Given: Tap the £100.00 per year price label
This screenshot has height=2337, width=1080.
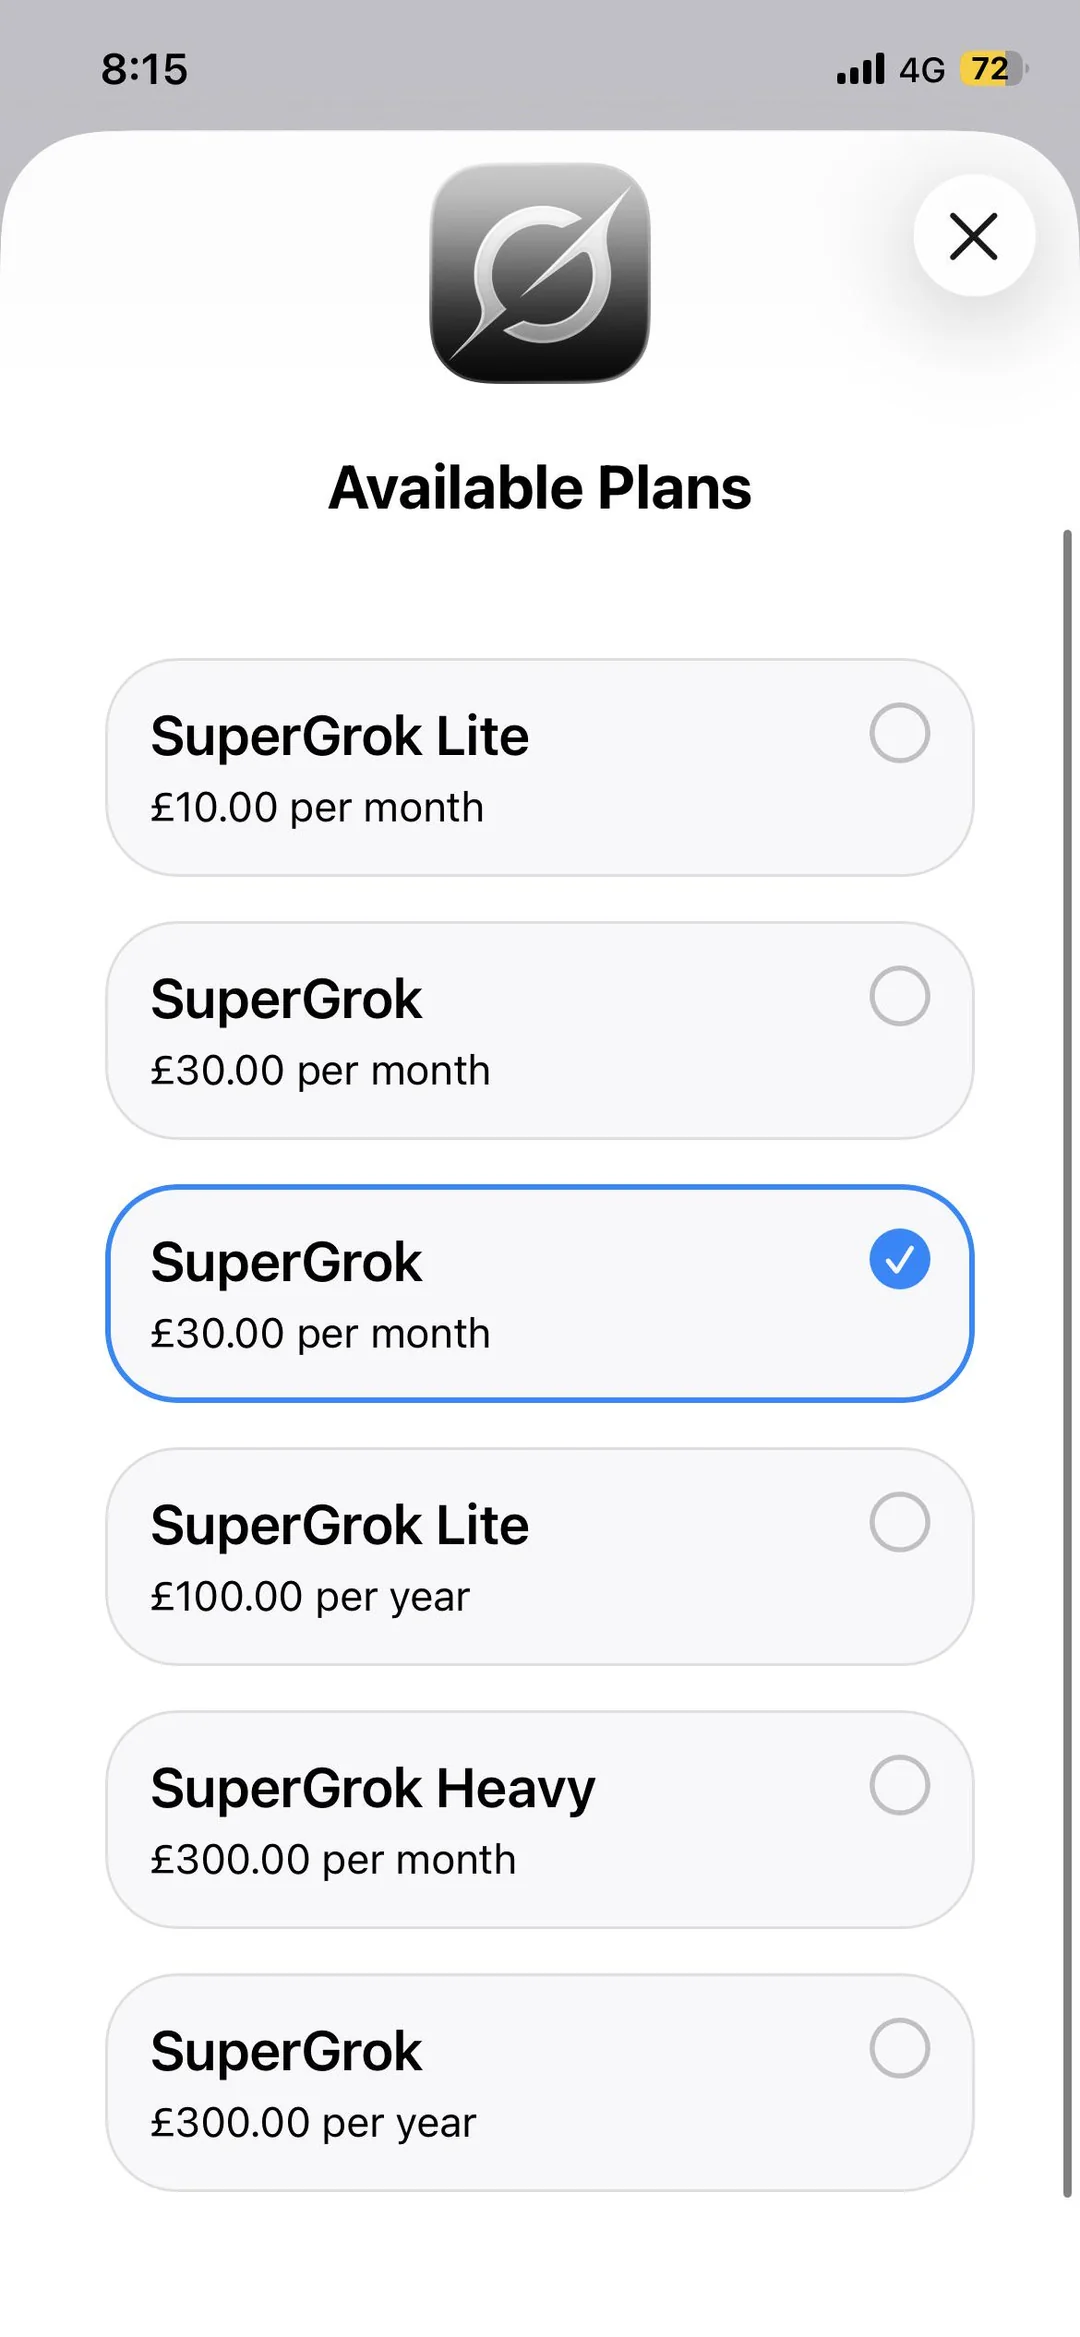Looking at the screenshot, I should click(310, 1597).
